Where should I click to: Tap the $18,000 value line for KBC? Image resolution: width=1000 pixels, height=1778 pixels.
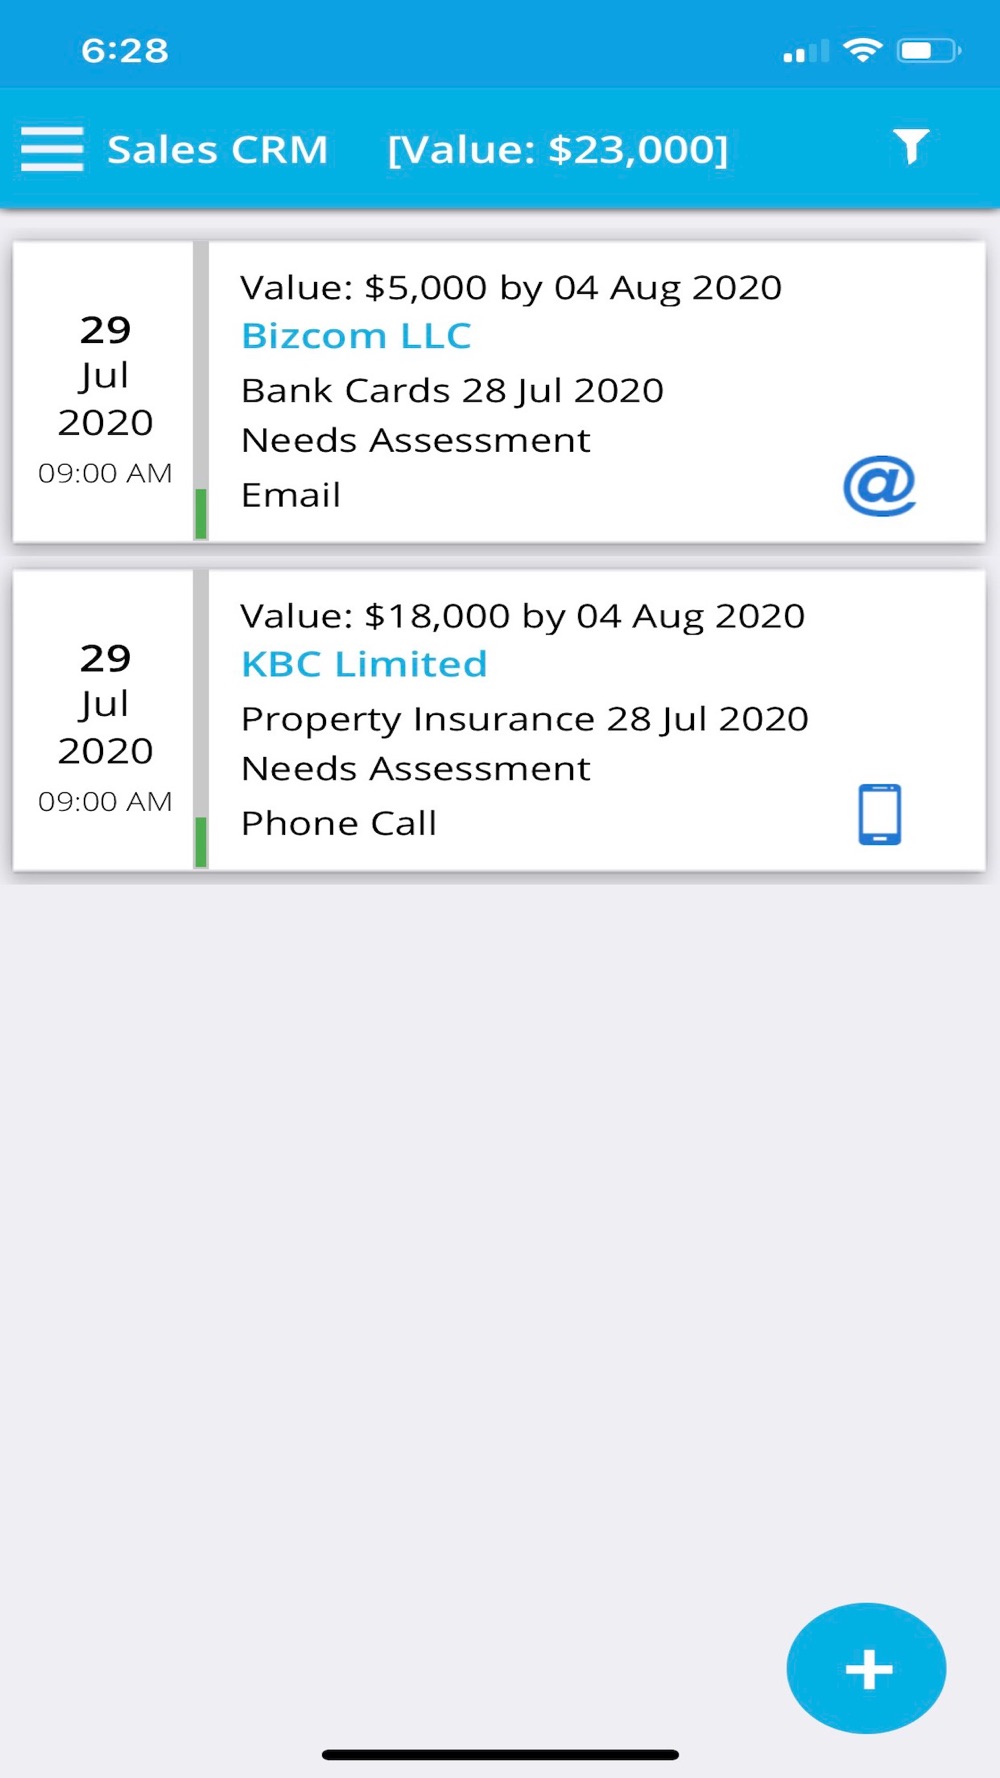click(x=522, y=616)
